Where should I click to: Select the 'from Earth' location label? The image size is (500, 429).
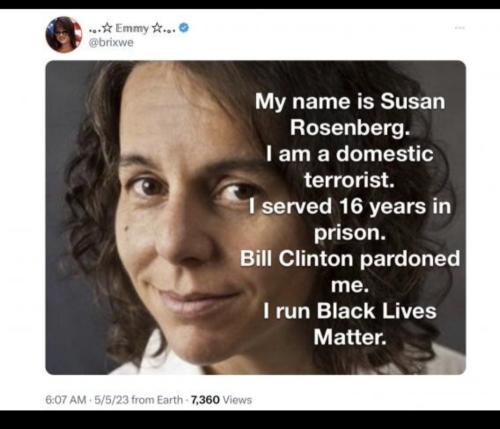point(157,399)
